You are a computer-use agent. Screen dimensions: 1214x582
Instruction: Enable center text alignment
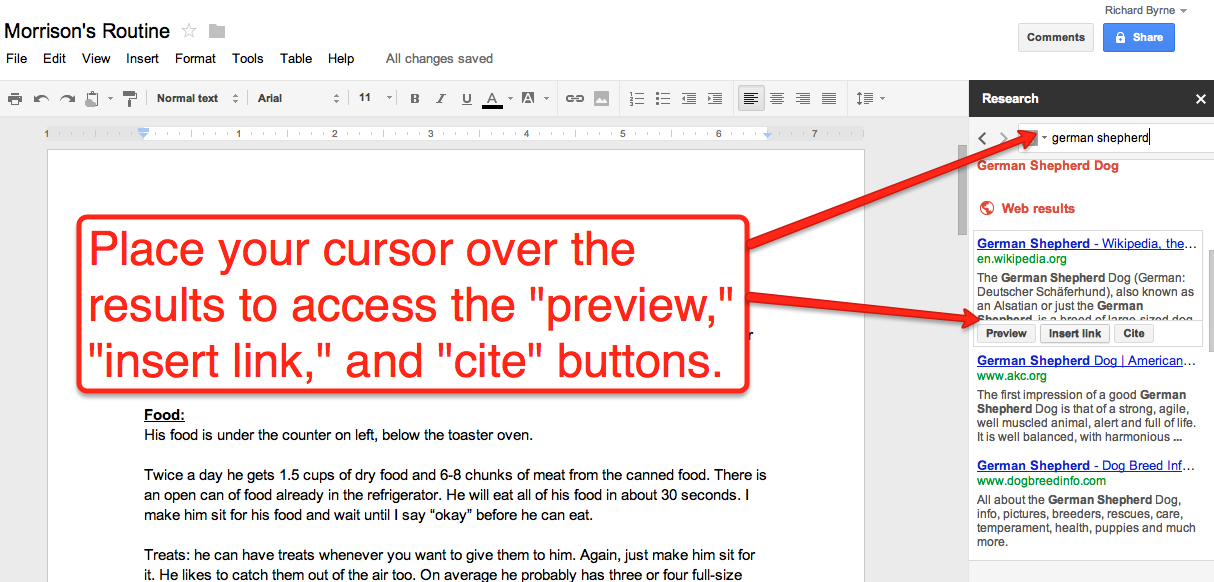(x=777, y=98)
